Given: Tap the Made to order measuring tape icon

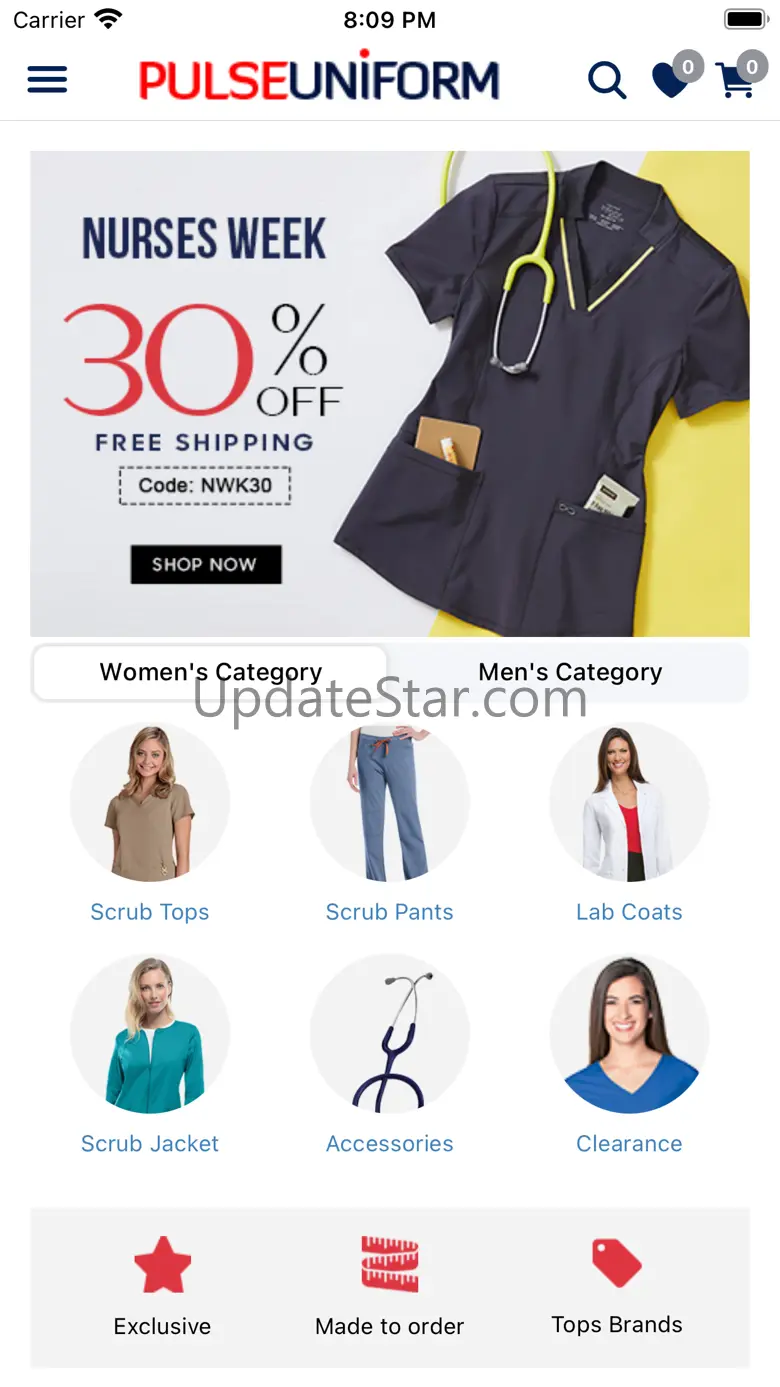Looking at the screenshot, I should (x=390, y=1264).
